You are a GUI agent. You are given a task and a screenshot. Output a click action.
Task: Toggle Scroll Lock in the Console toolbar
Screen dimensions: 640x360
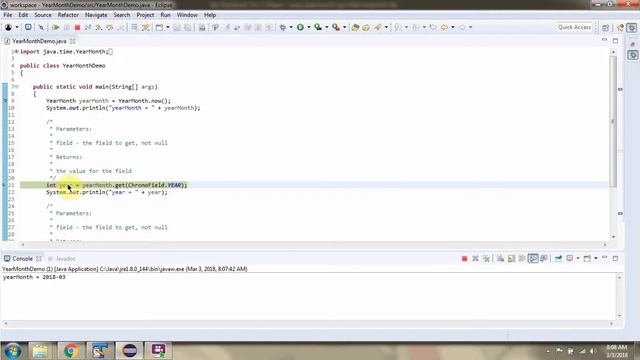pos(511,258)
